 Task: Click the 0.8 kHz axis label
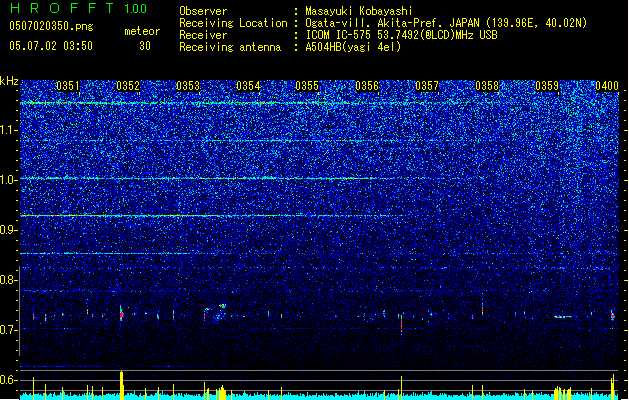9,280
